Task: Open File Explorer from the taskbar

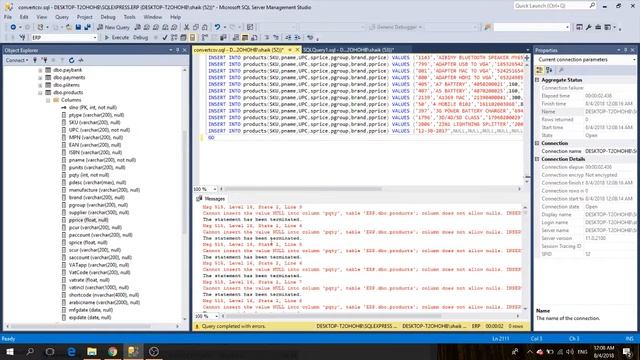Action: (x=92, y=351)
